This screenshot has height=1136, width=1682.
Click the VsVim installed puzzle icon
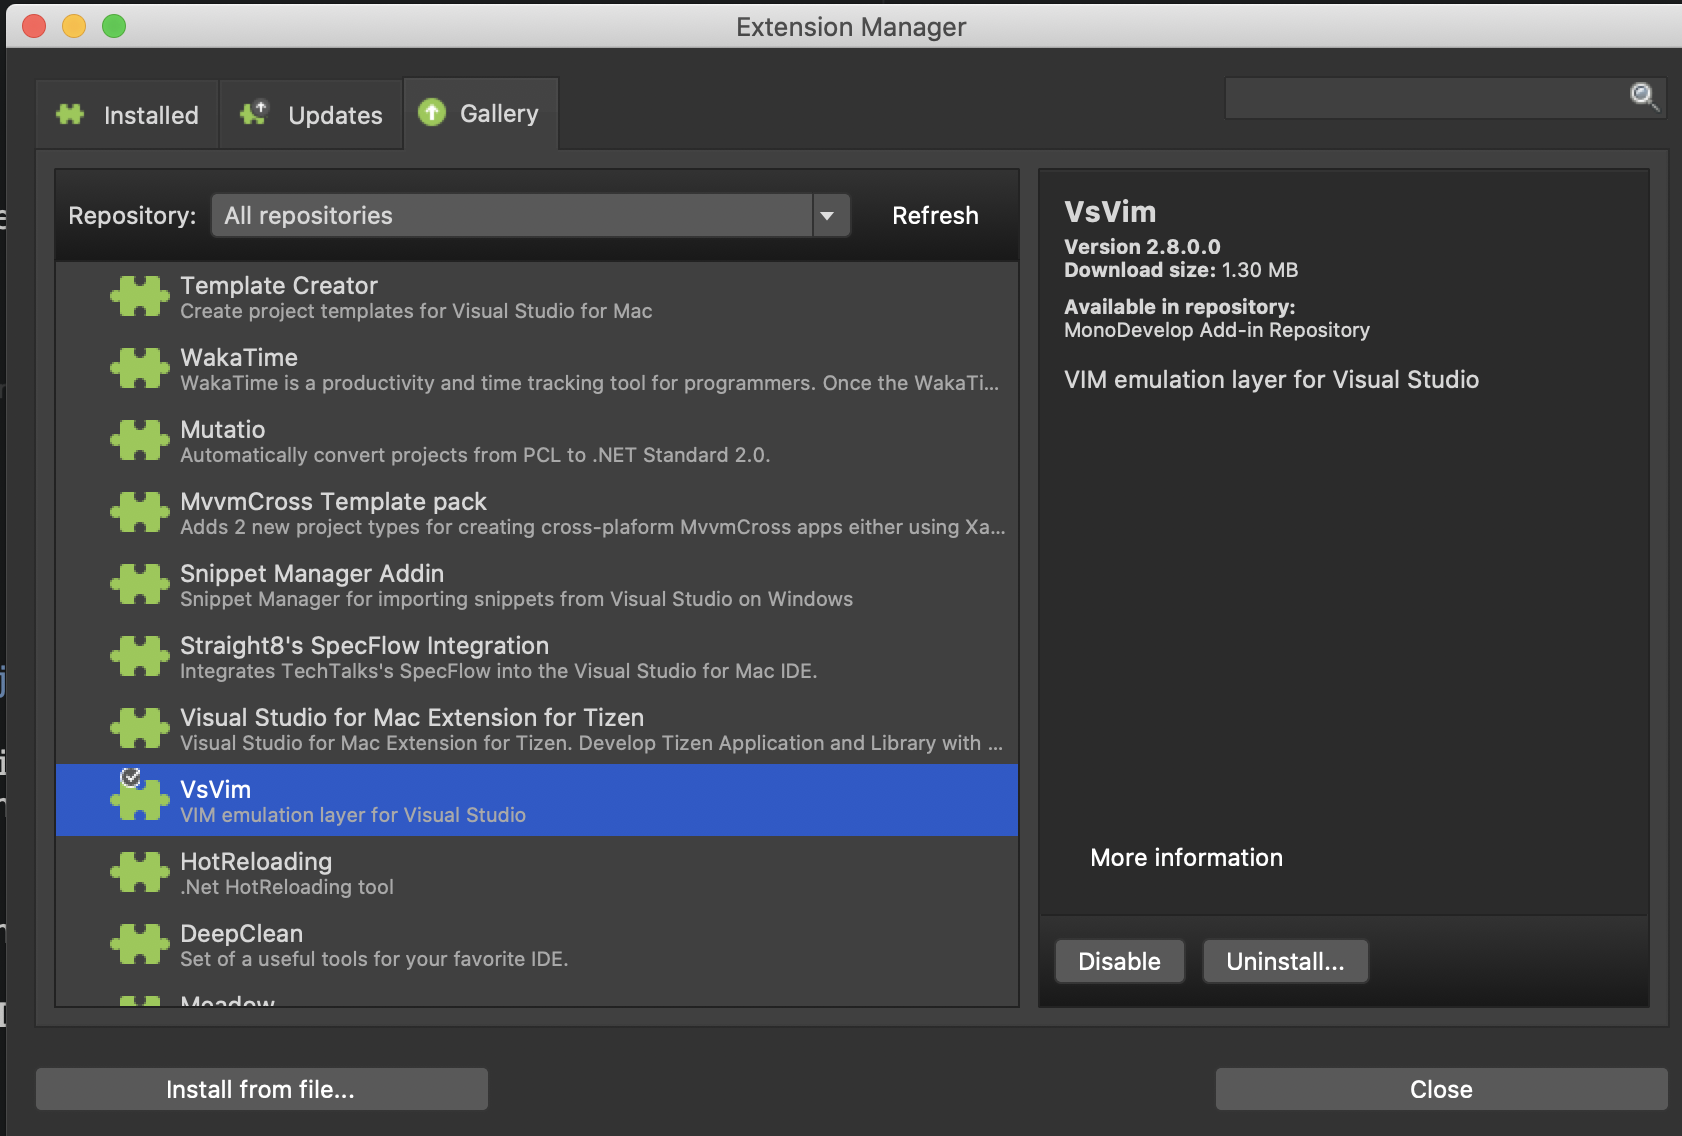(x=140, y=798)
